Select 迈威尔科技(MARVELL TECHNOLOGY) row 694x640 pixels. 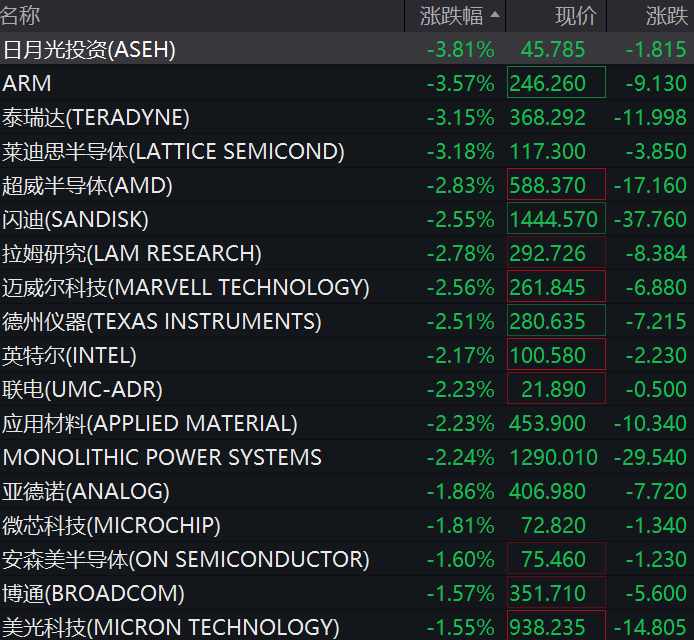pyautogui.click(x=347, y=287)
